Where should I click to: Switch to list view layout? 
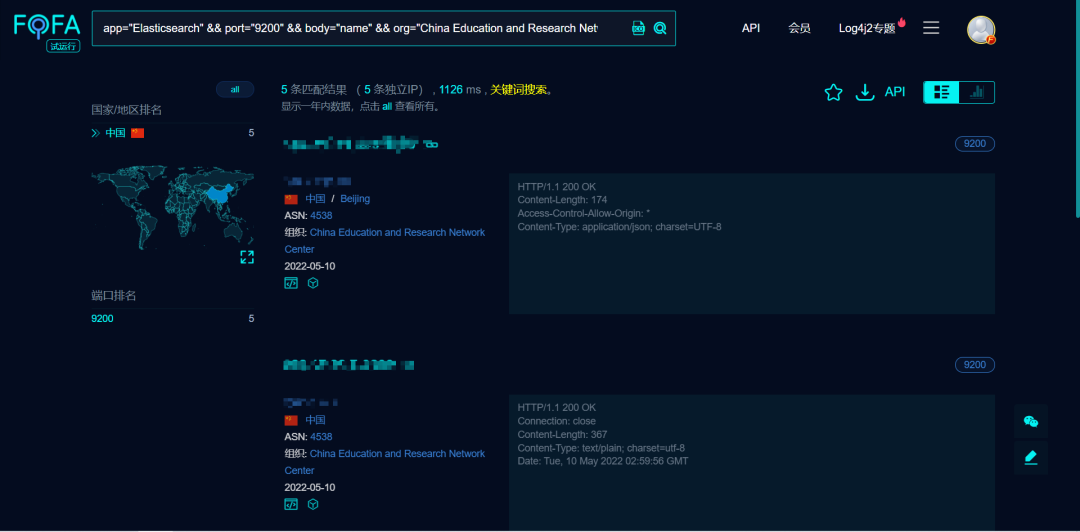941,92
